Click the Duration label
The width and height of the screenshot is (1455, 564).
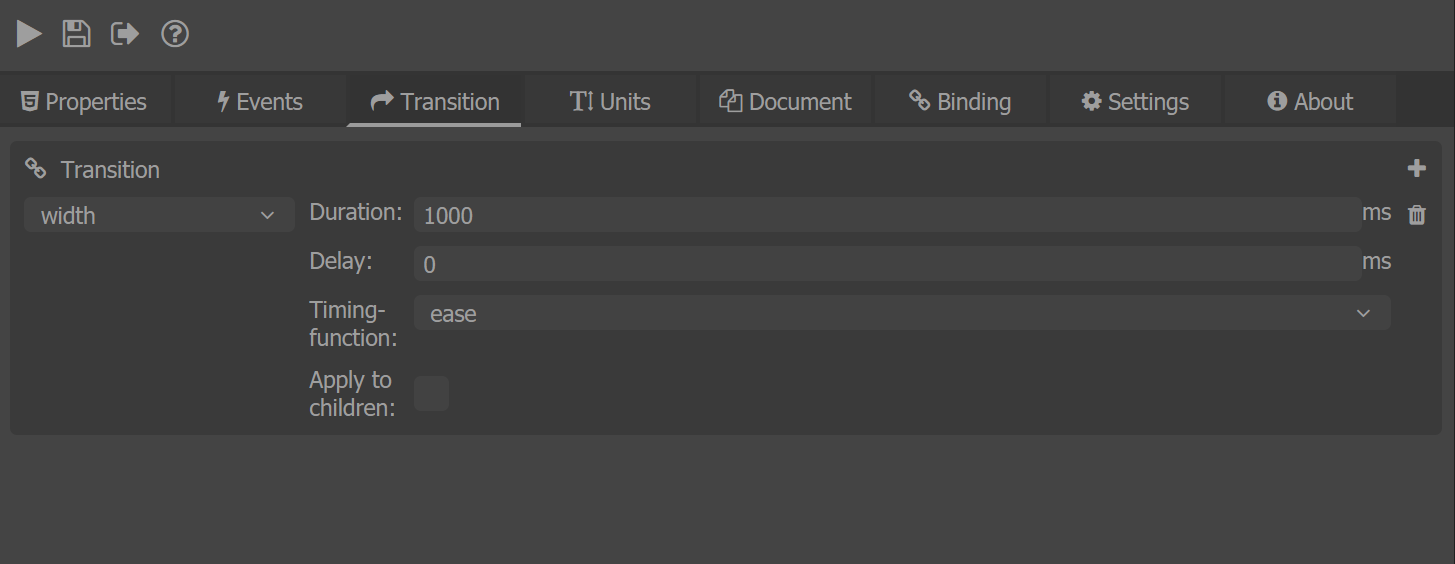point(356,212)
